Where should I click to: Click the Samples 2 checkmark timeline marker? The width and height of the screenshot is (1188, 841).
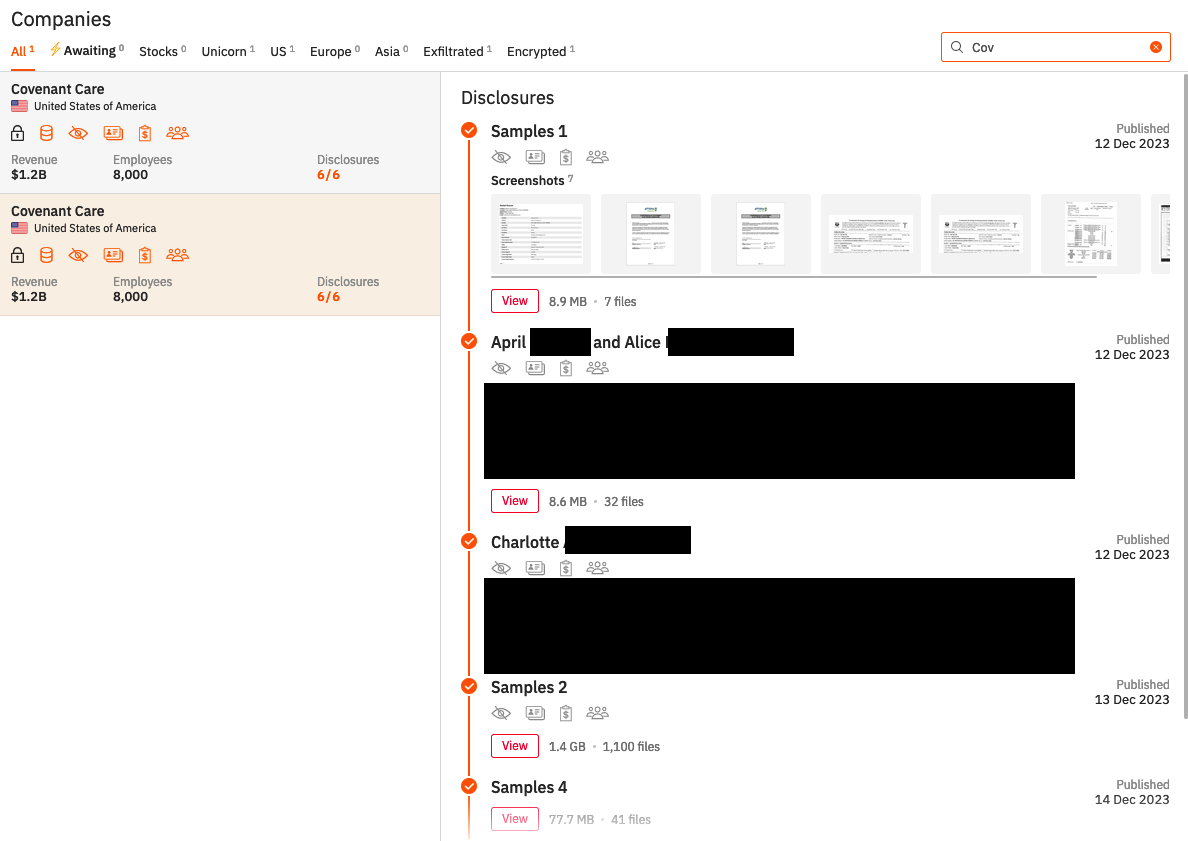(469, 686)
